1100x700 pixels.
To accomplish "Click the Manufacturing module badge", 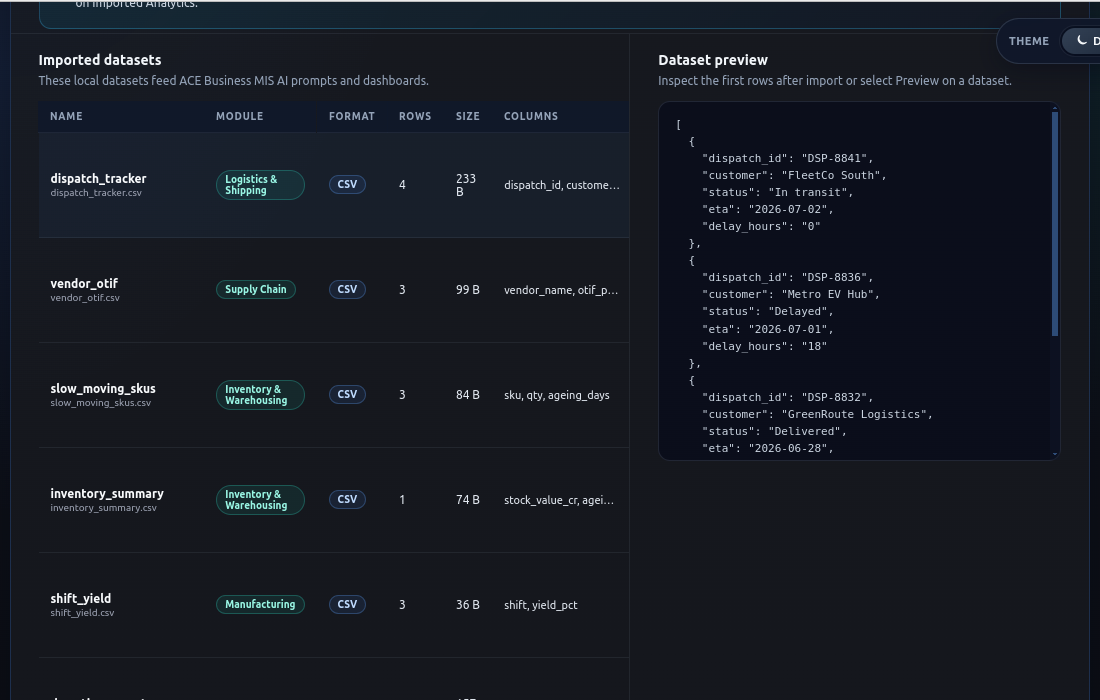I will coord(260,605).
